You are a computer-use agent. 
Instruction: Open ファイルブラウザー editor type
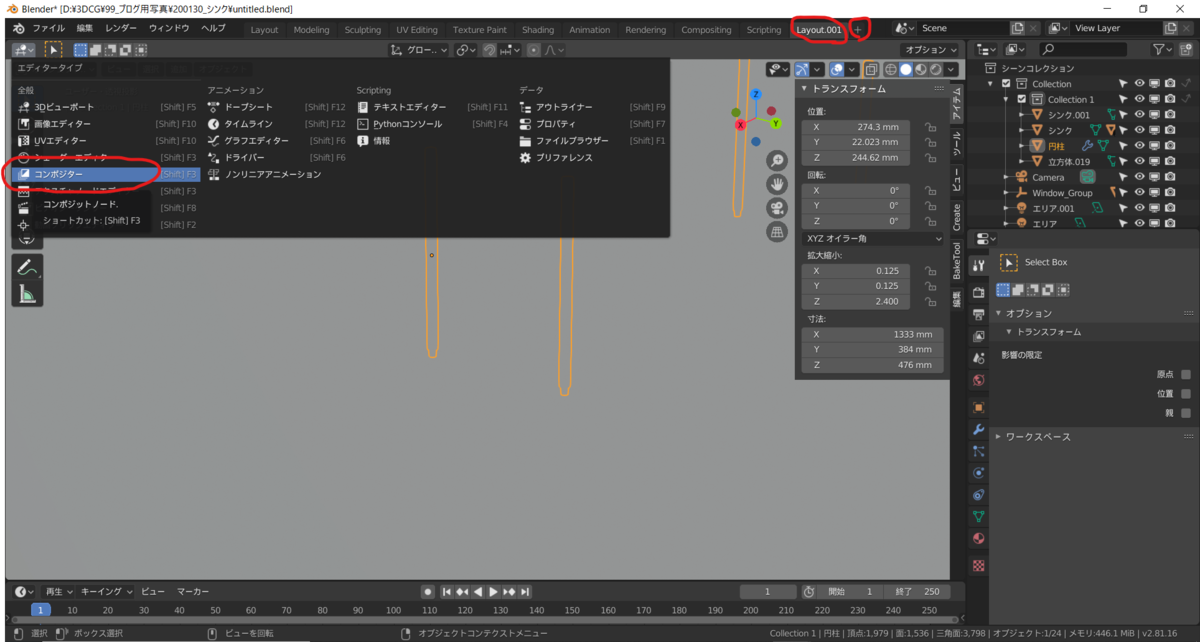593,141
